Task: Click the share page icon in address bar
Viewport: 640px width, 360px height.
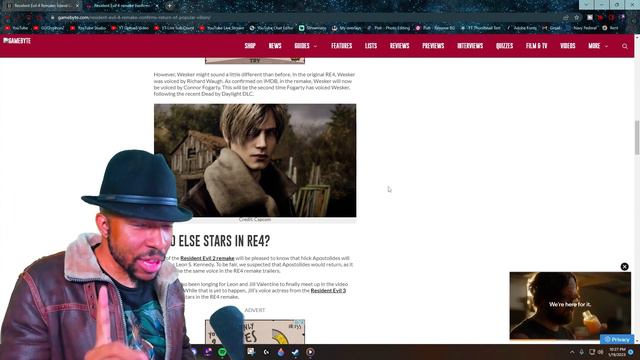Action: click(x=566, y=18)
